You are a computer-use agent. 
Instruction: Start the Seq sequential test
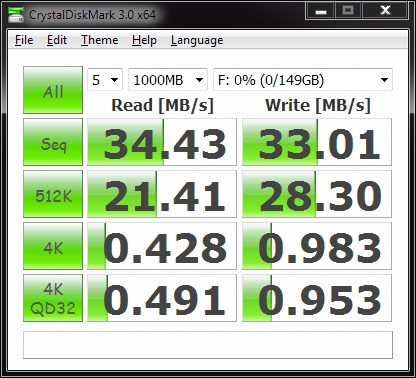[53, 142]
